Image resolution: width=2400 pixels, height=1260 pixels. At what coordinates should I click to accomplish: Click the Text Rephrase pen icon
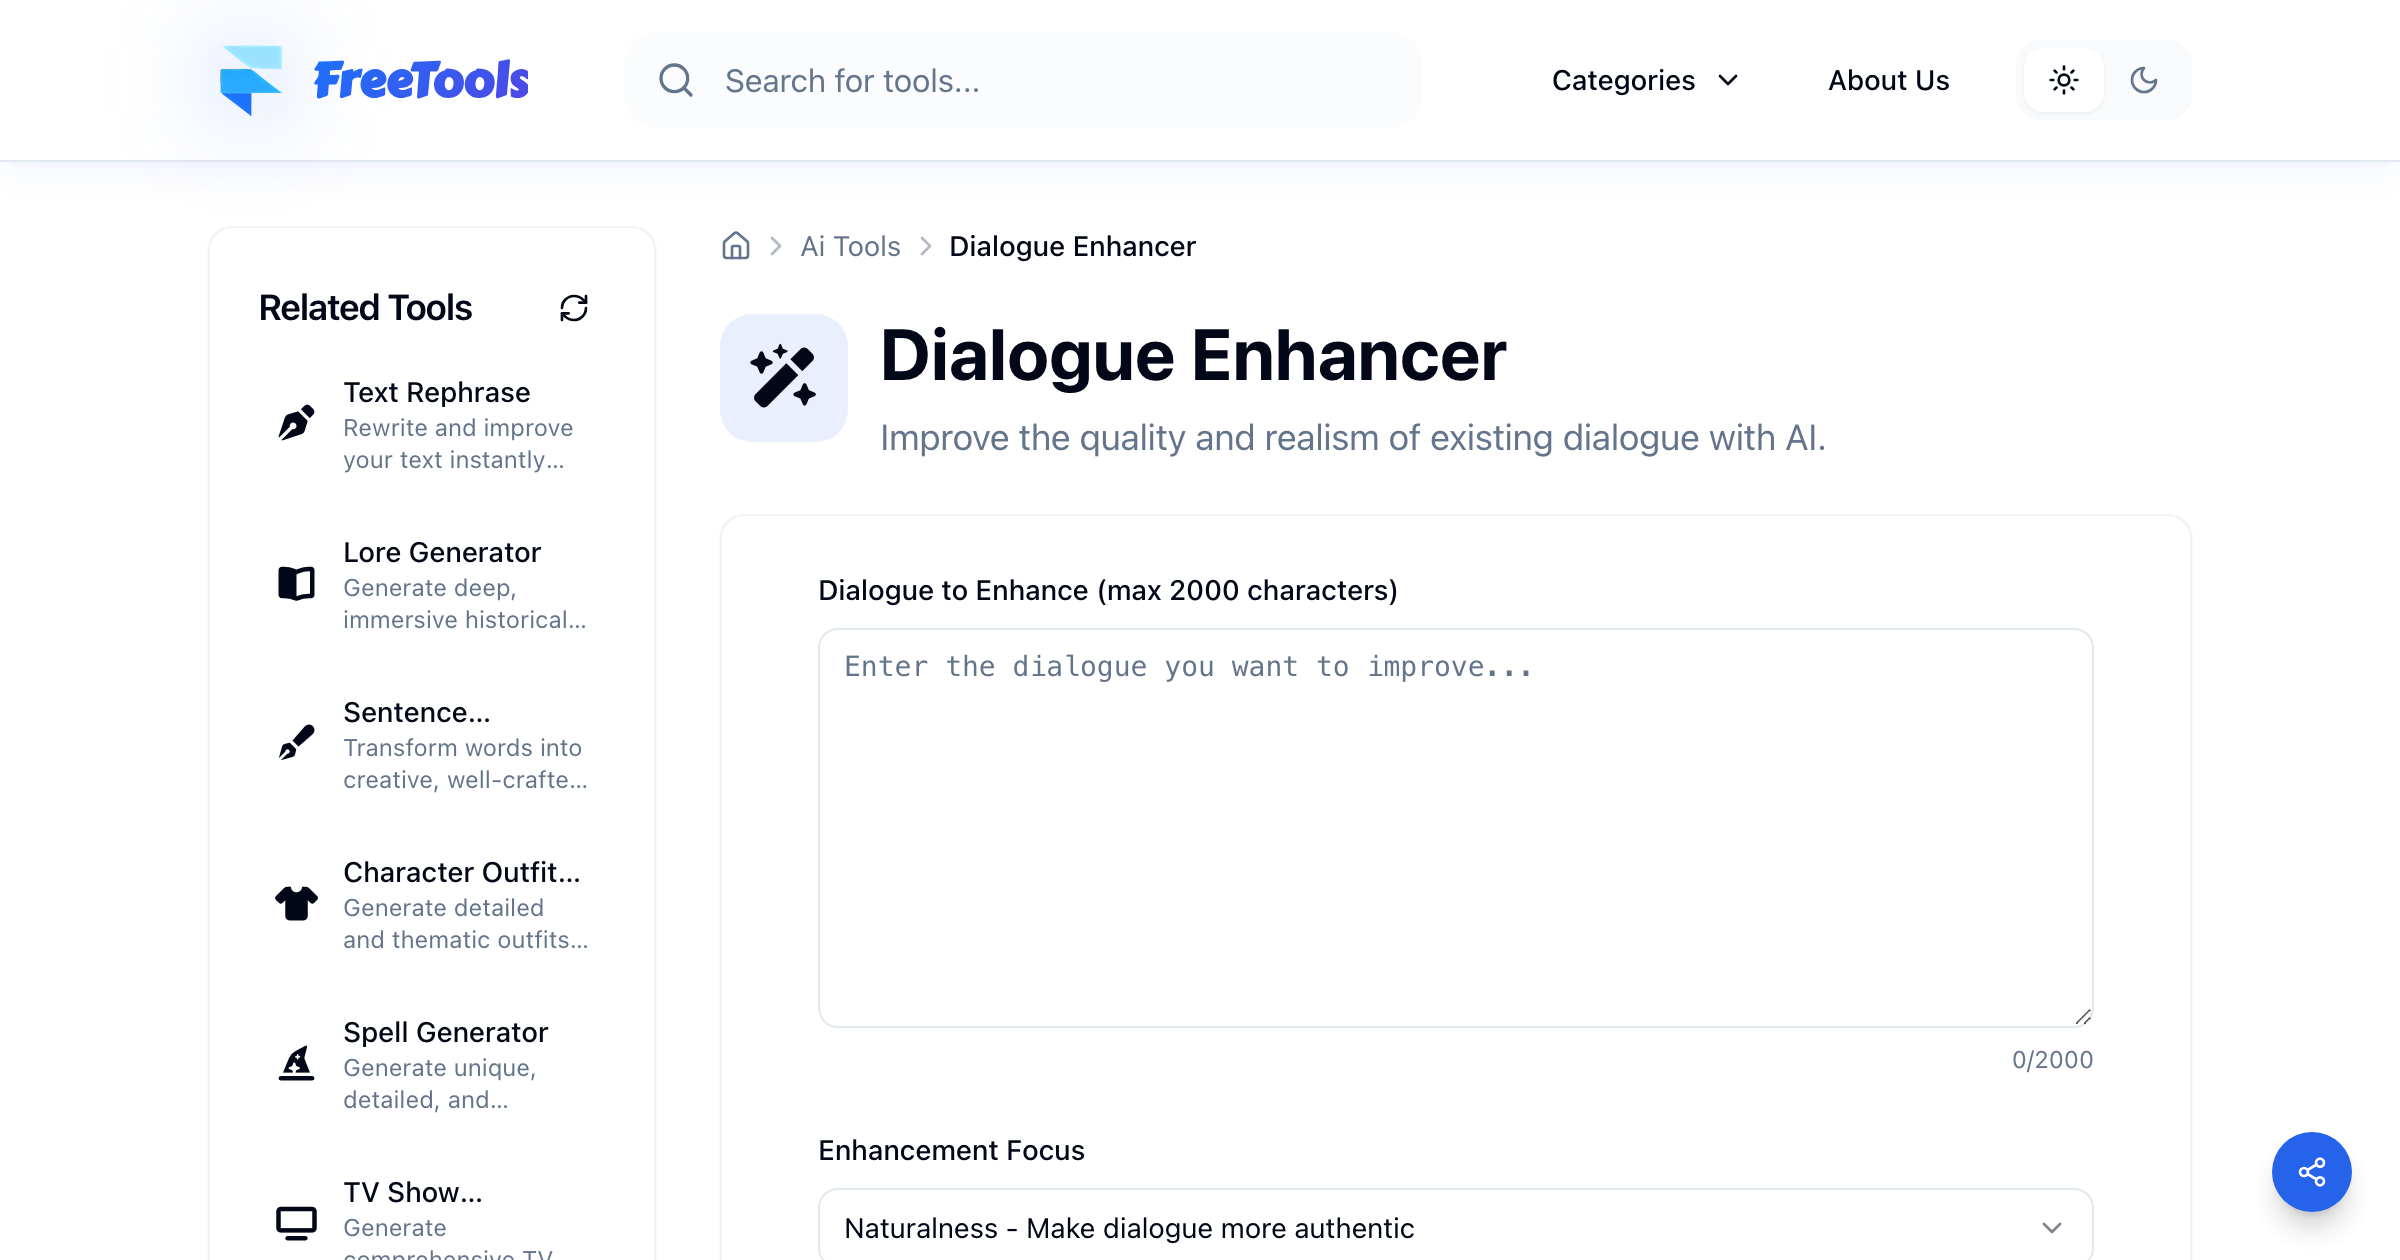click(296, 423)
